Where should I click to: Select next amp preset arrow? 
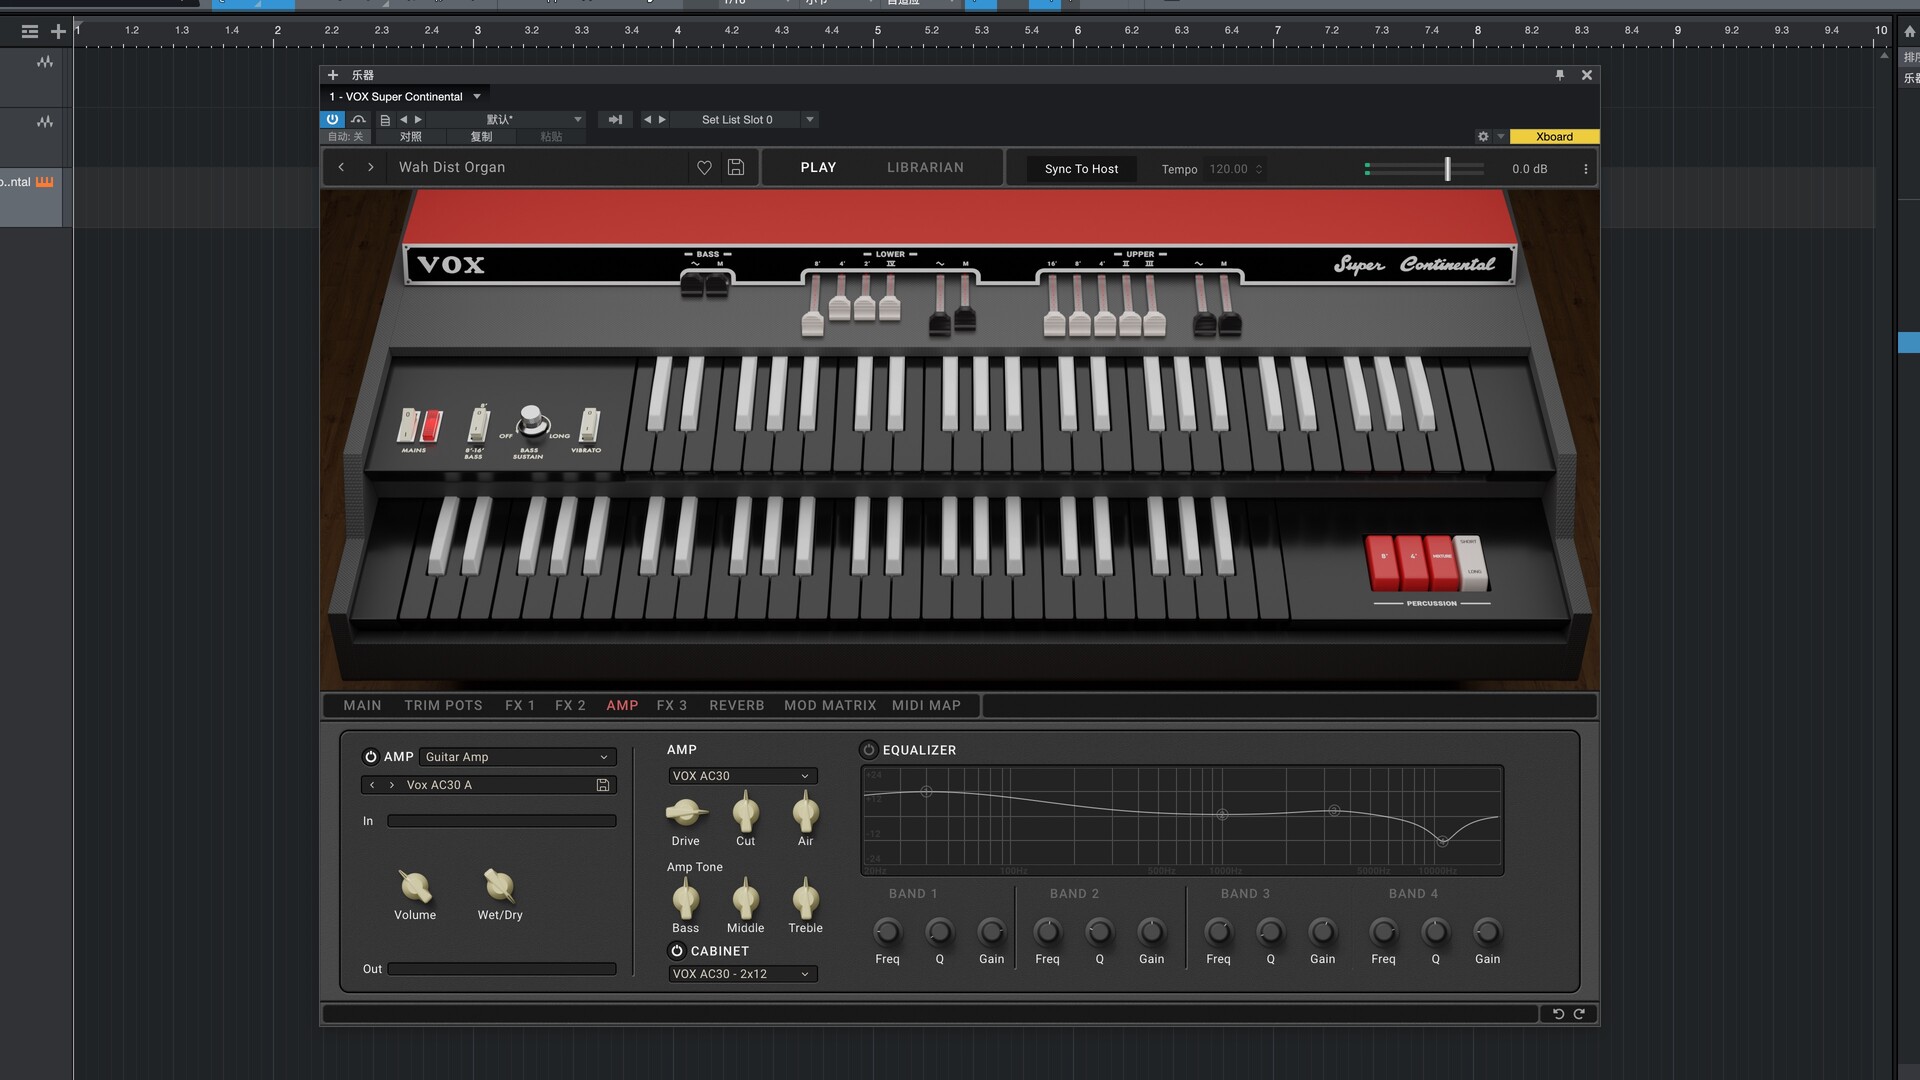point(391,785)
